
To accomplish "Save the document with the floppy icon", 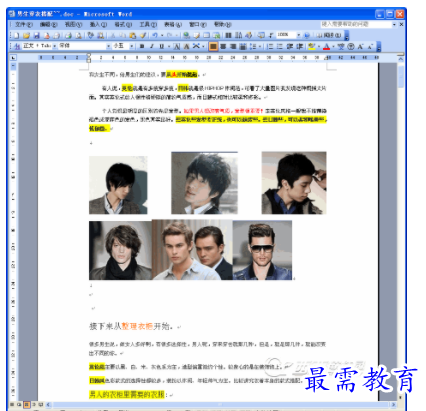I will pos(36,35).
